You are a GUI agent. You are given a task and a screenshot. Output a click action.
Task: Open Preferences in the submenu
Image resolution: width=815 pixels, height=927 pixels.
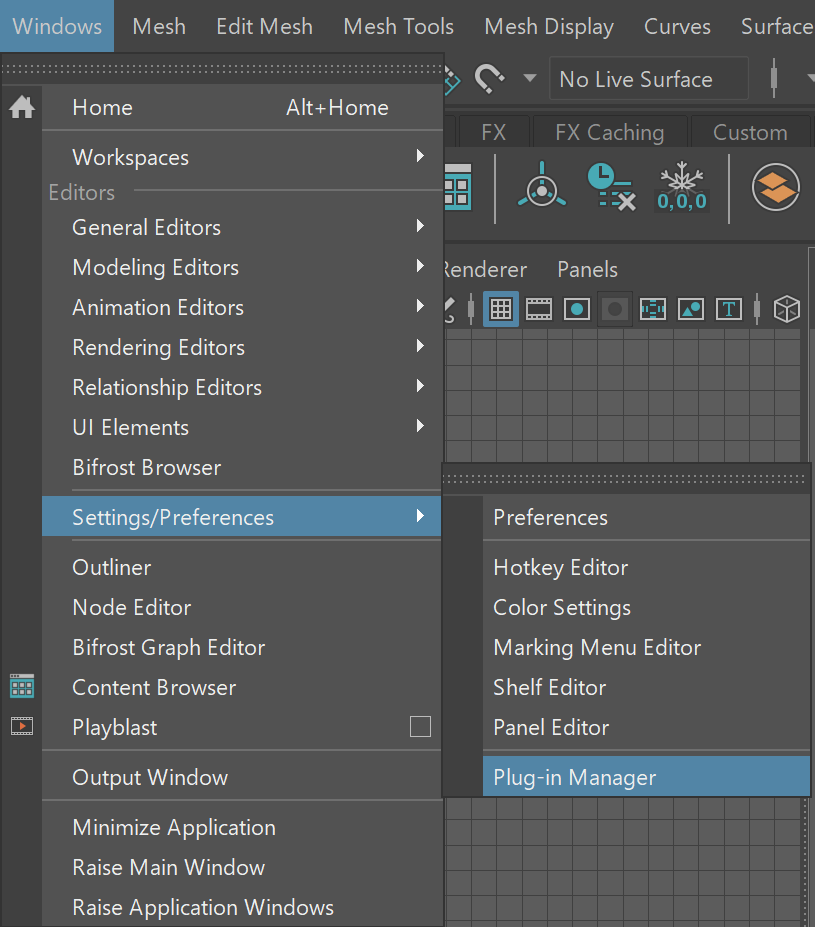(646, 517)
